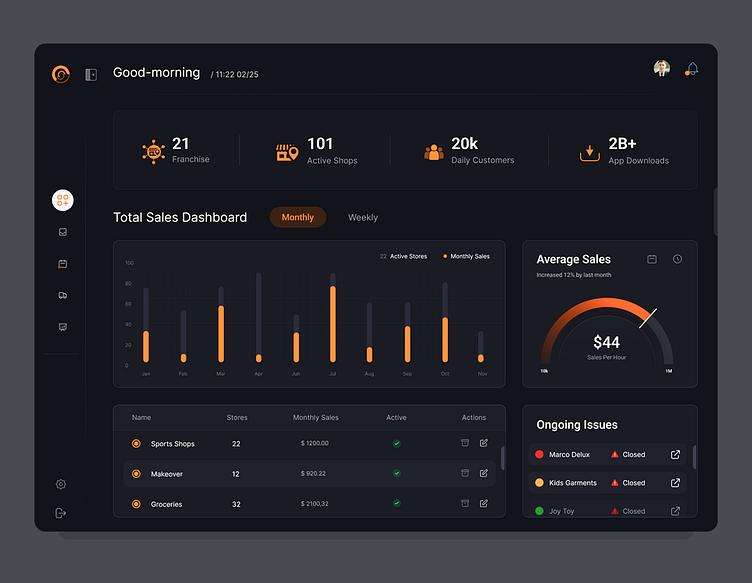Click Marco Delux red status dot

[x=539, y=454]
